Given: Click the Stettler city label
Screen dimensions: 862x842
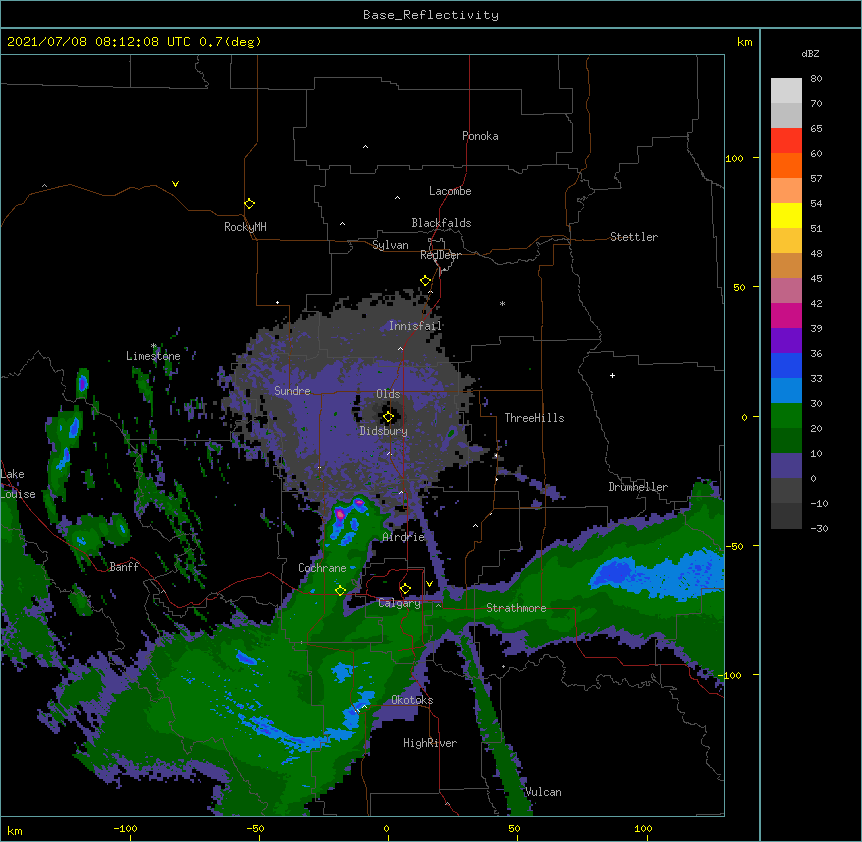Looking at the screenshot, I should click(634, 237).
